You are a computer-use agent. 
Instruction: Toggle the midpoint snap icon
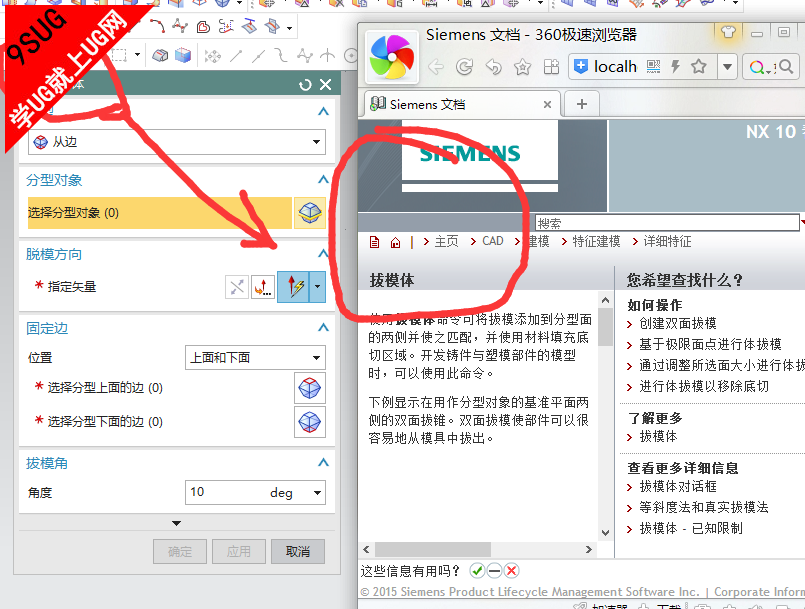click(259, 55)
